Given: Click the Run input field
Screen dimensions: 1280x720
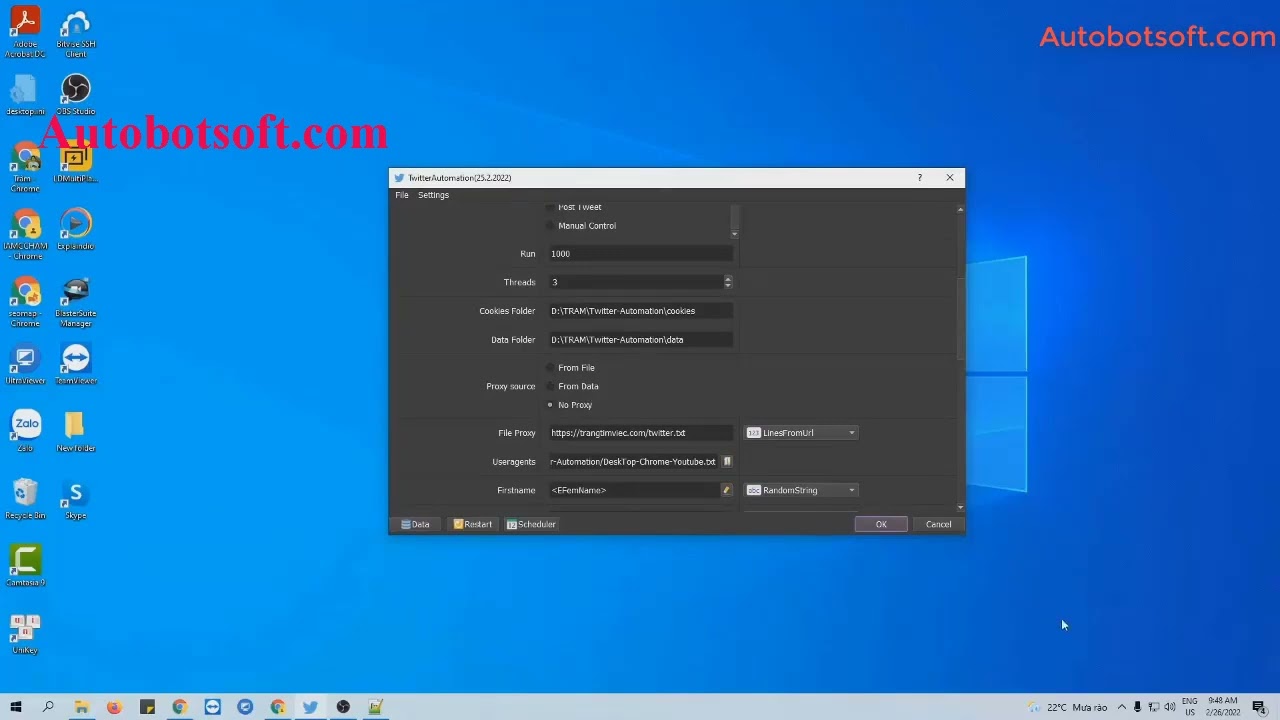Looking at the screenshot, I should click(640, 254).
